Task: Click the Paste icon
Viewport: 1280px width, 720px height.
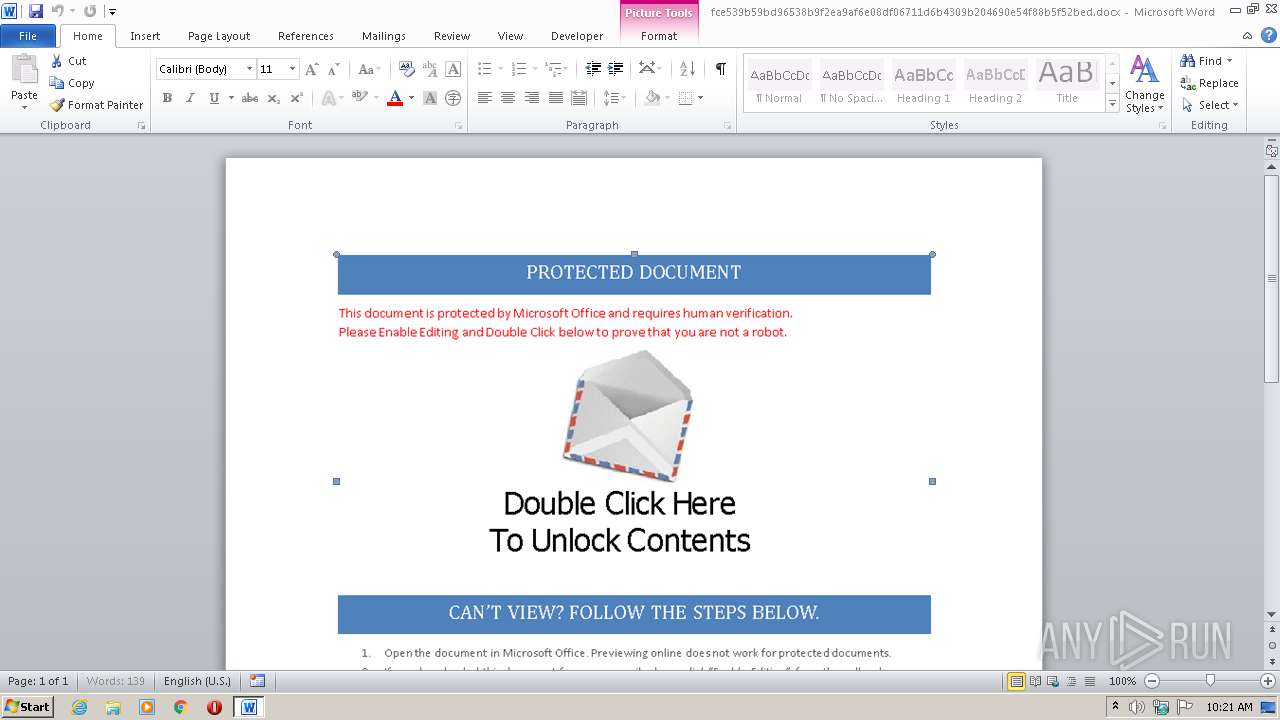Action: [x=24, y=71]
